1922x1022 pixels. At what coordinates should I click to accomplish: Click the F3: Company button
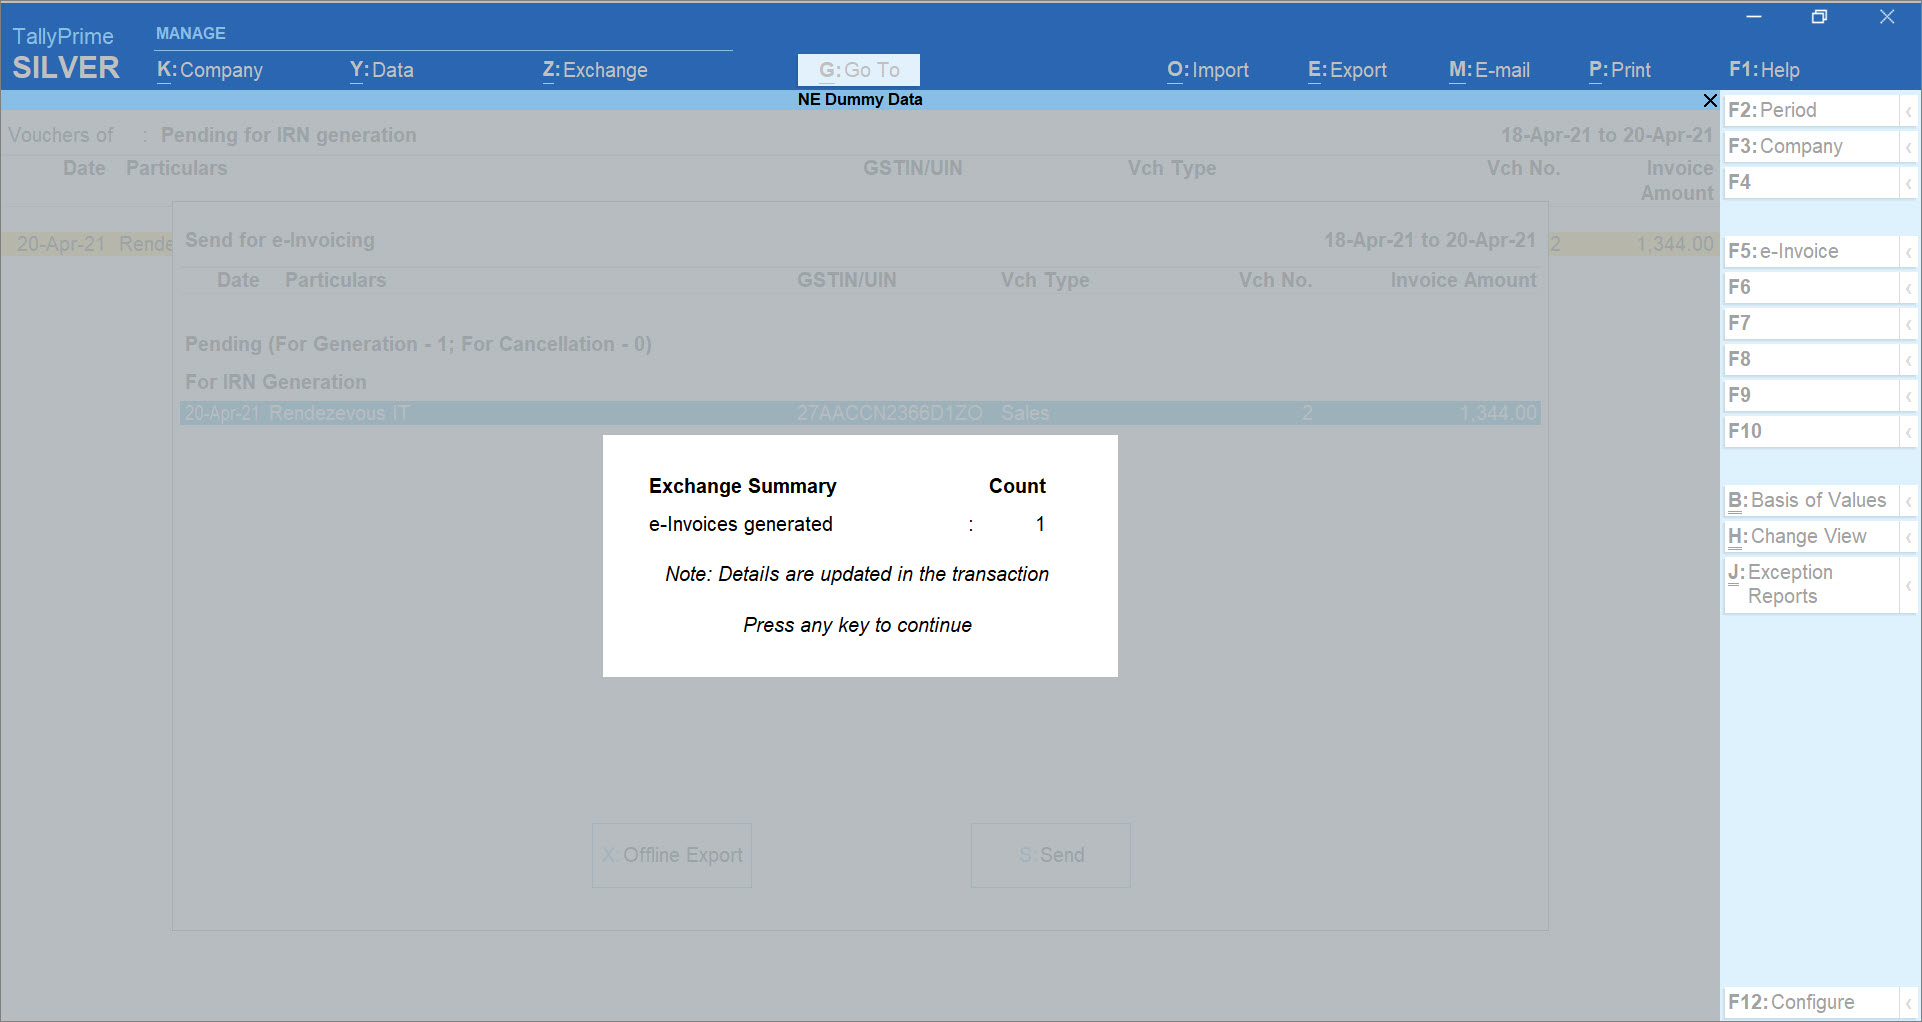click(x=1811, y=146)
